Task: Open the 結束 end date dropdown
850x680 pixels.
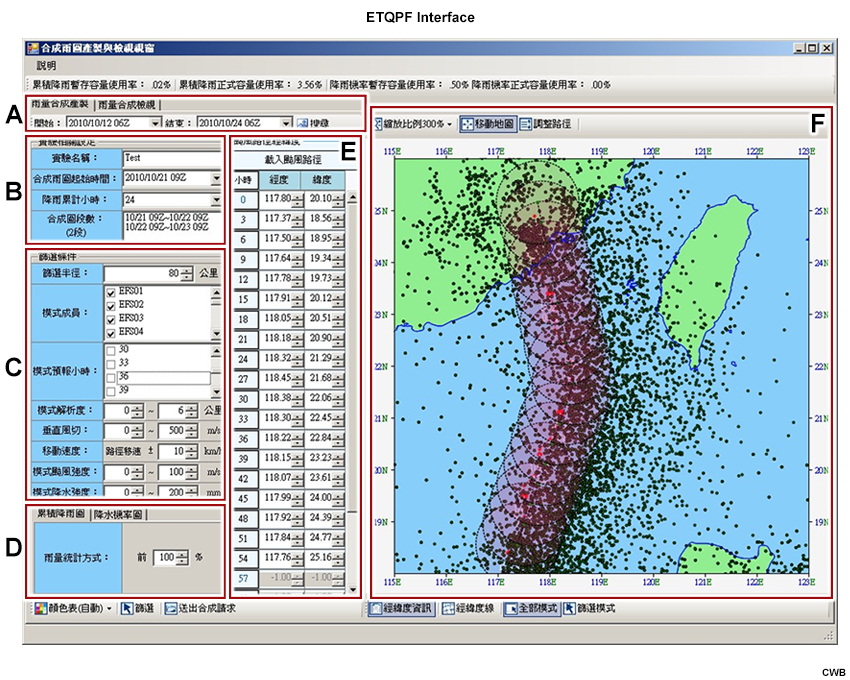Action: pos(287,123)
